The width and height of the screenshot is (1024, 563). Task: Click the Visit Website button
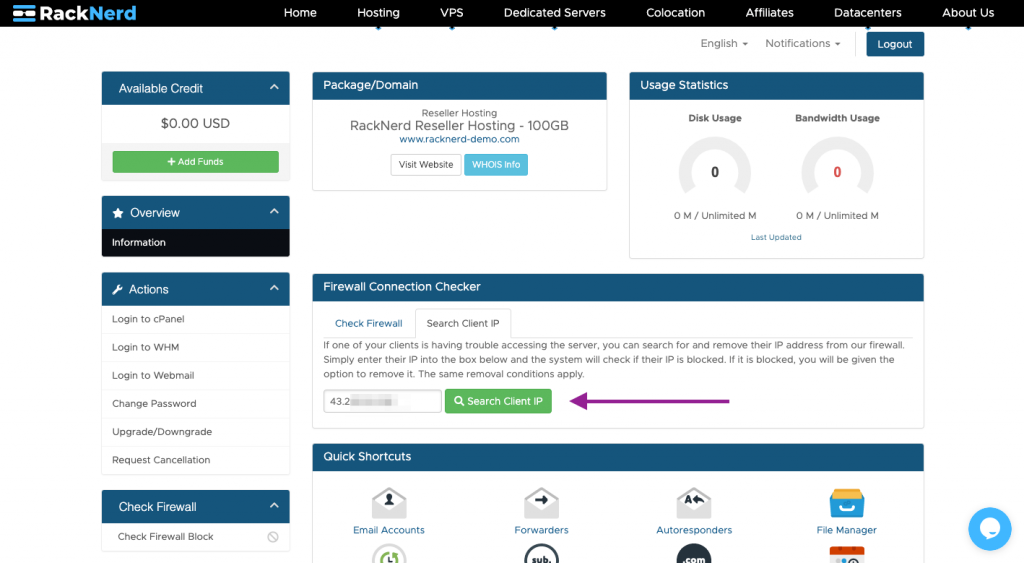pyautogui.click(x=426, y=165)
